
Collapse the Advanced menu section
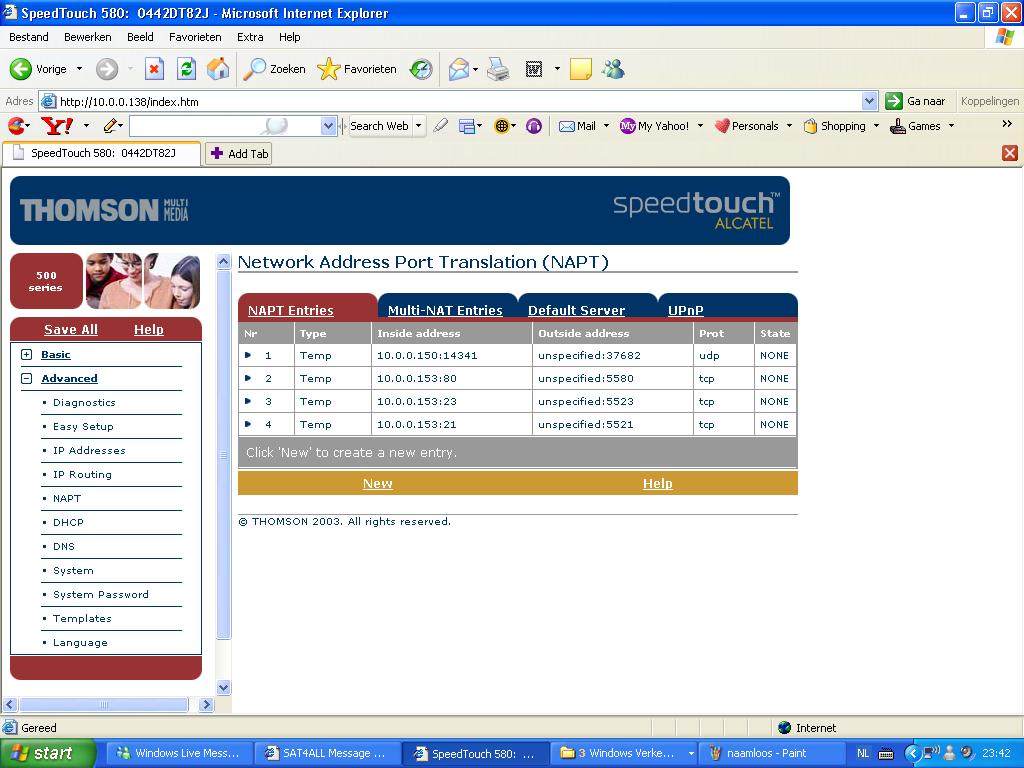(x=27, y=379)
